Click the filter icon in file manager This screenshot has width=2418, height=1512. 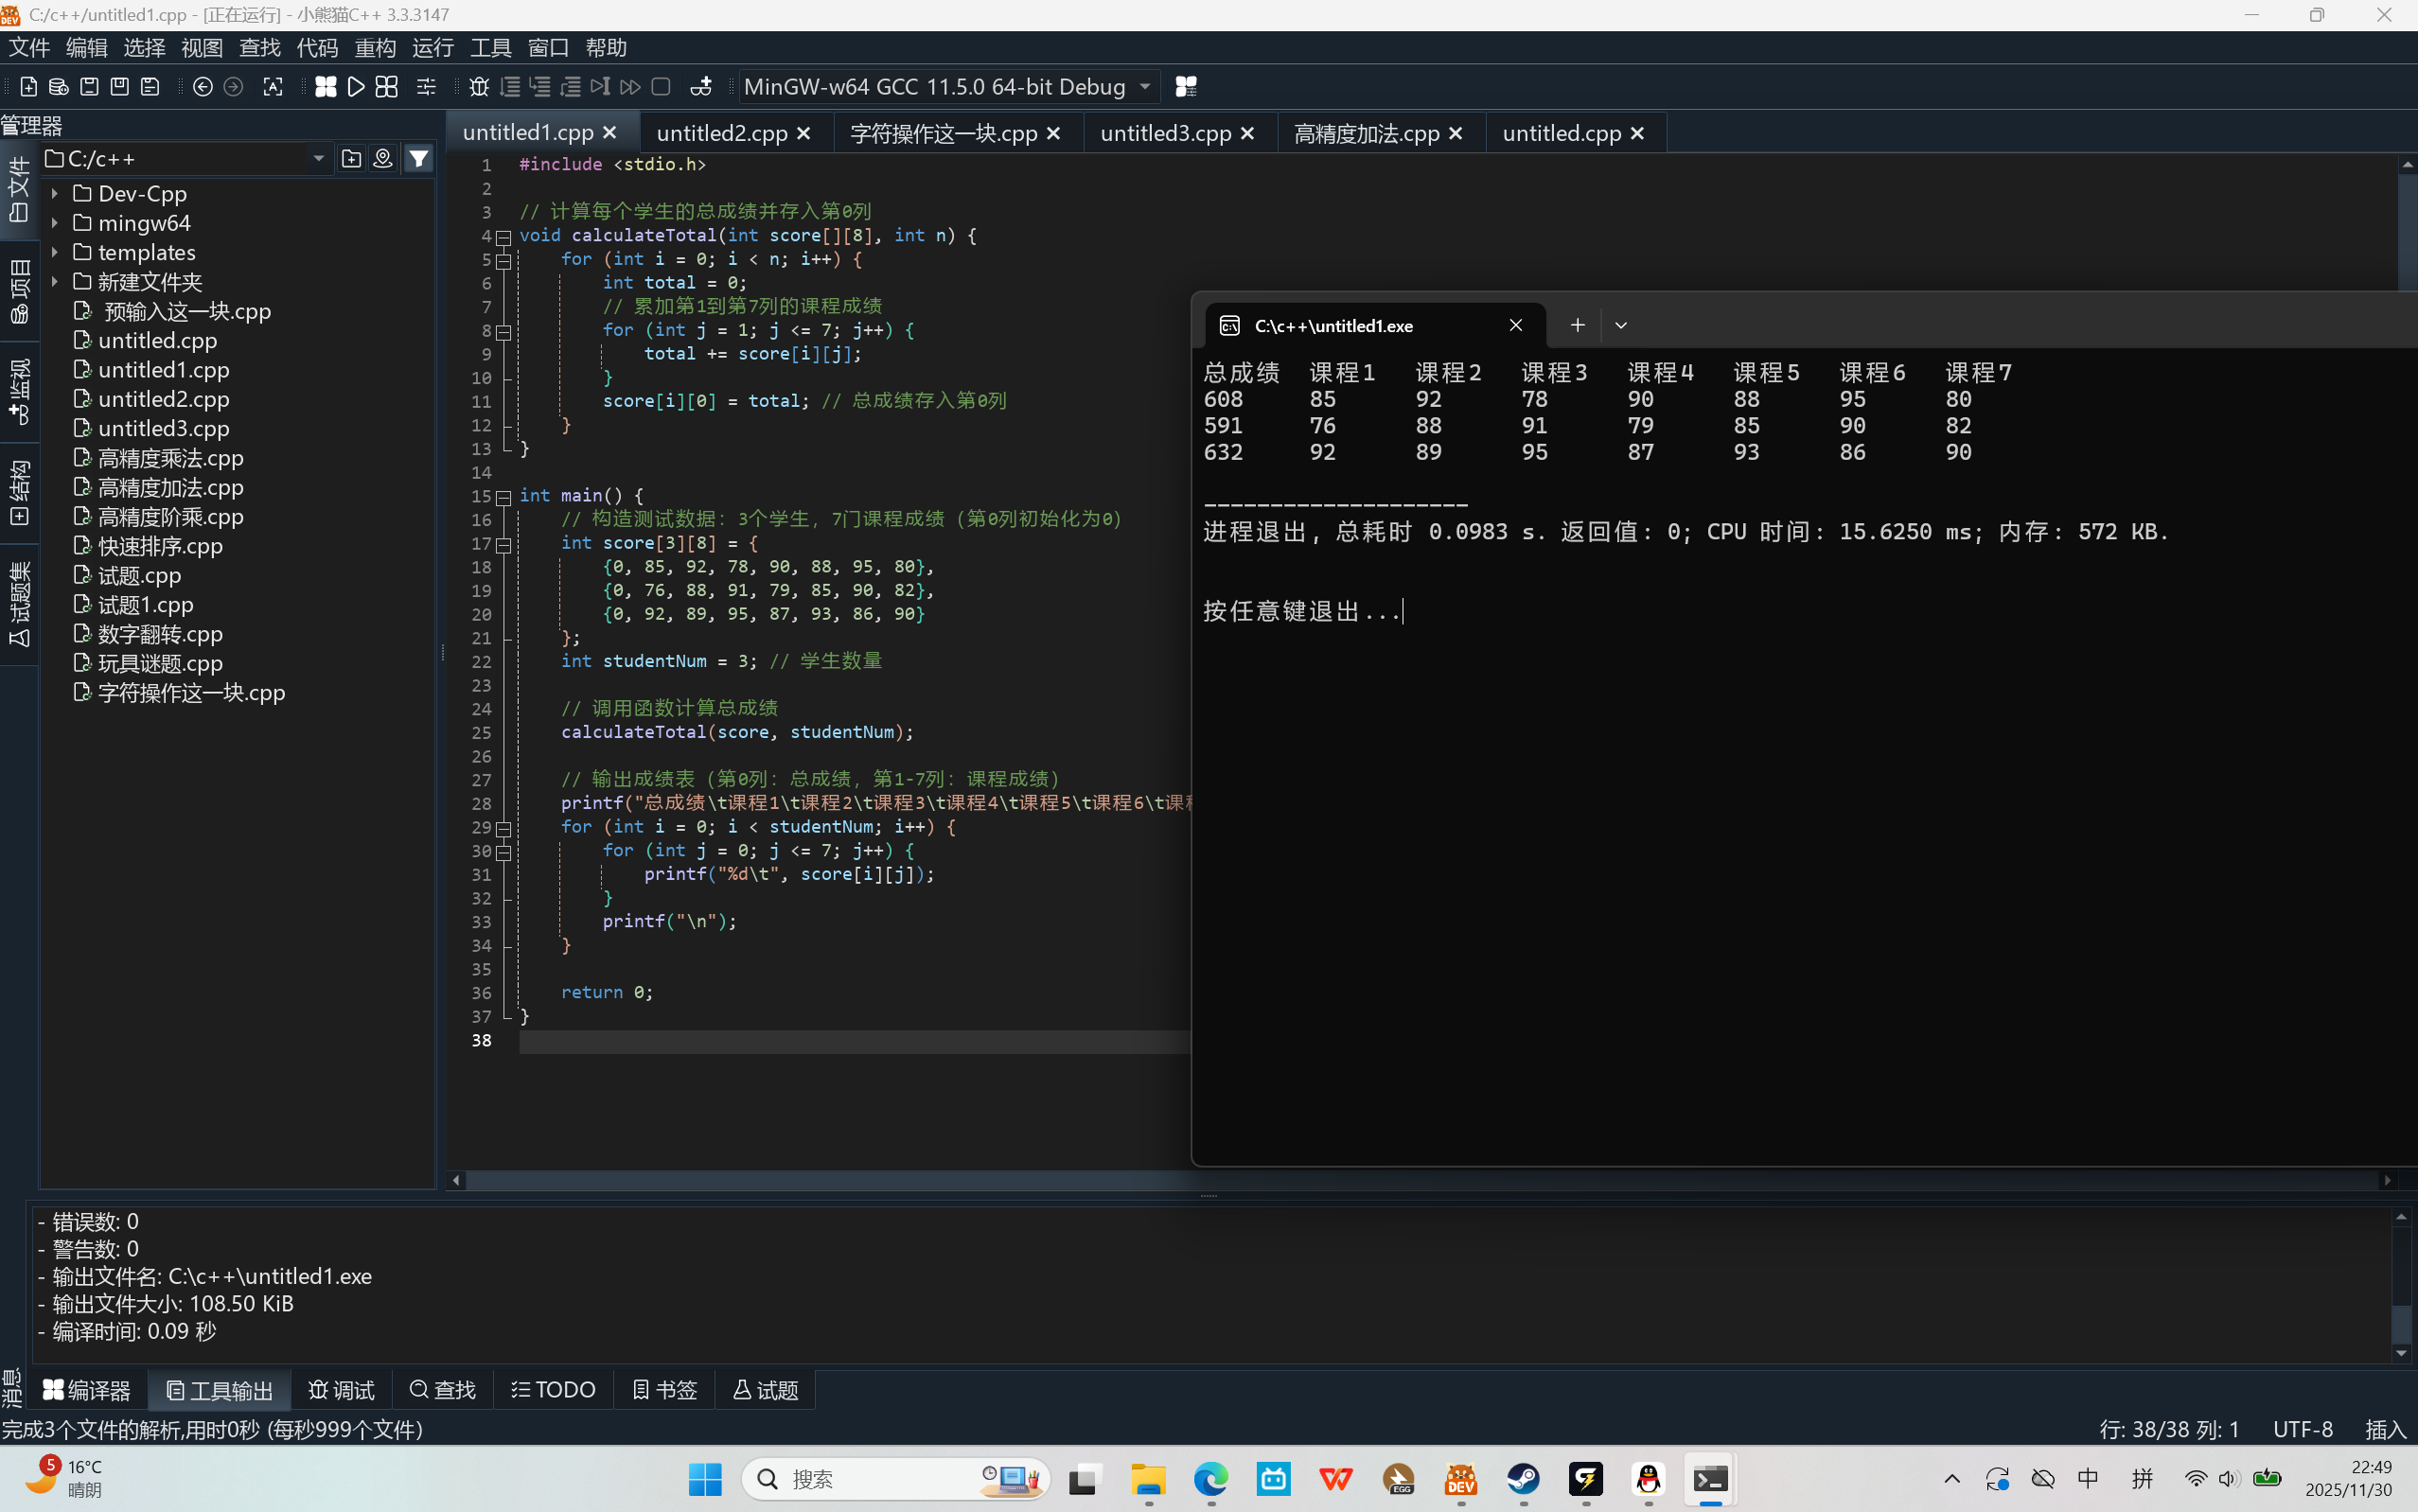point(419,159)
